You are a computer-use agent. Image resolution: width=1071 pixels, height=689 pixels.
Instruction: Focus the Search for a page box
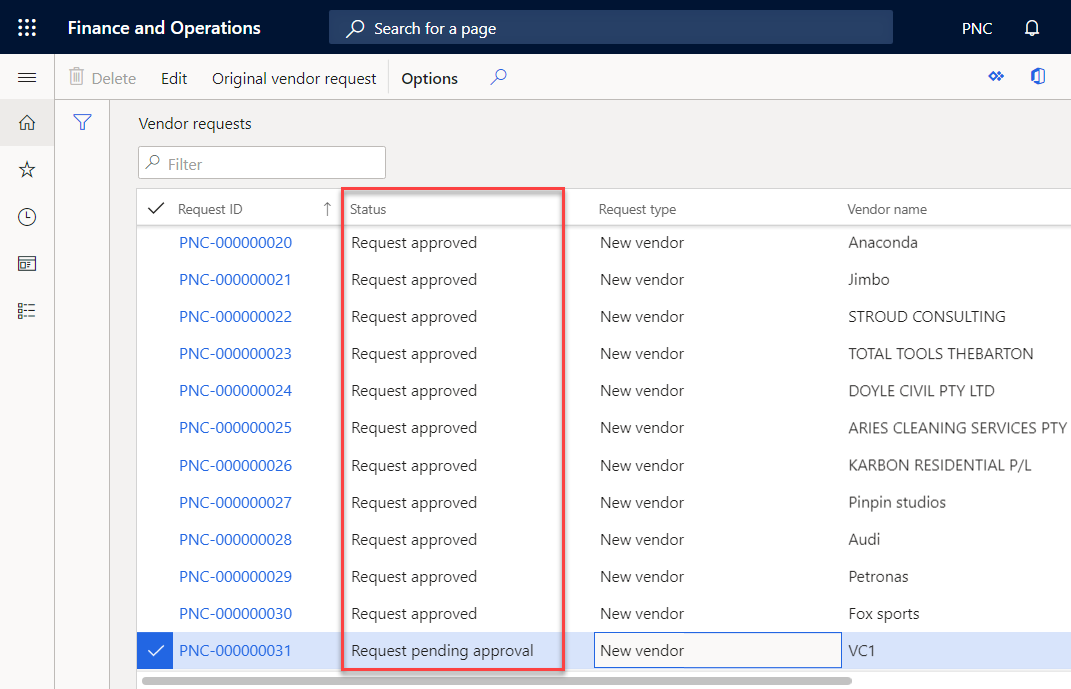click(x=611, y=27)
